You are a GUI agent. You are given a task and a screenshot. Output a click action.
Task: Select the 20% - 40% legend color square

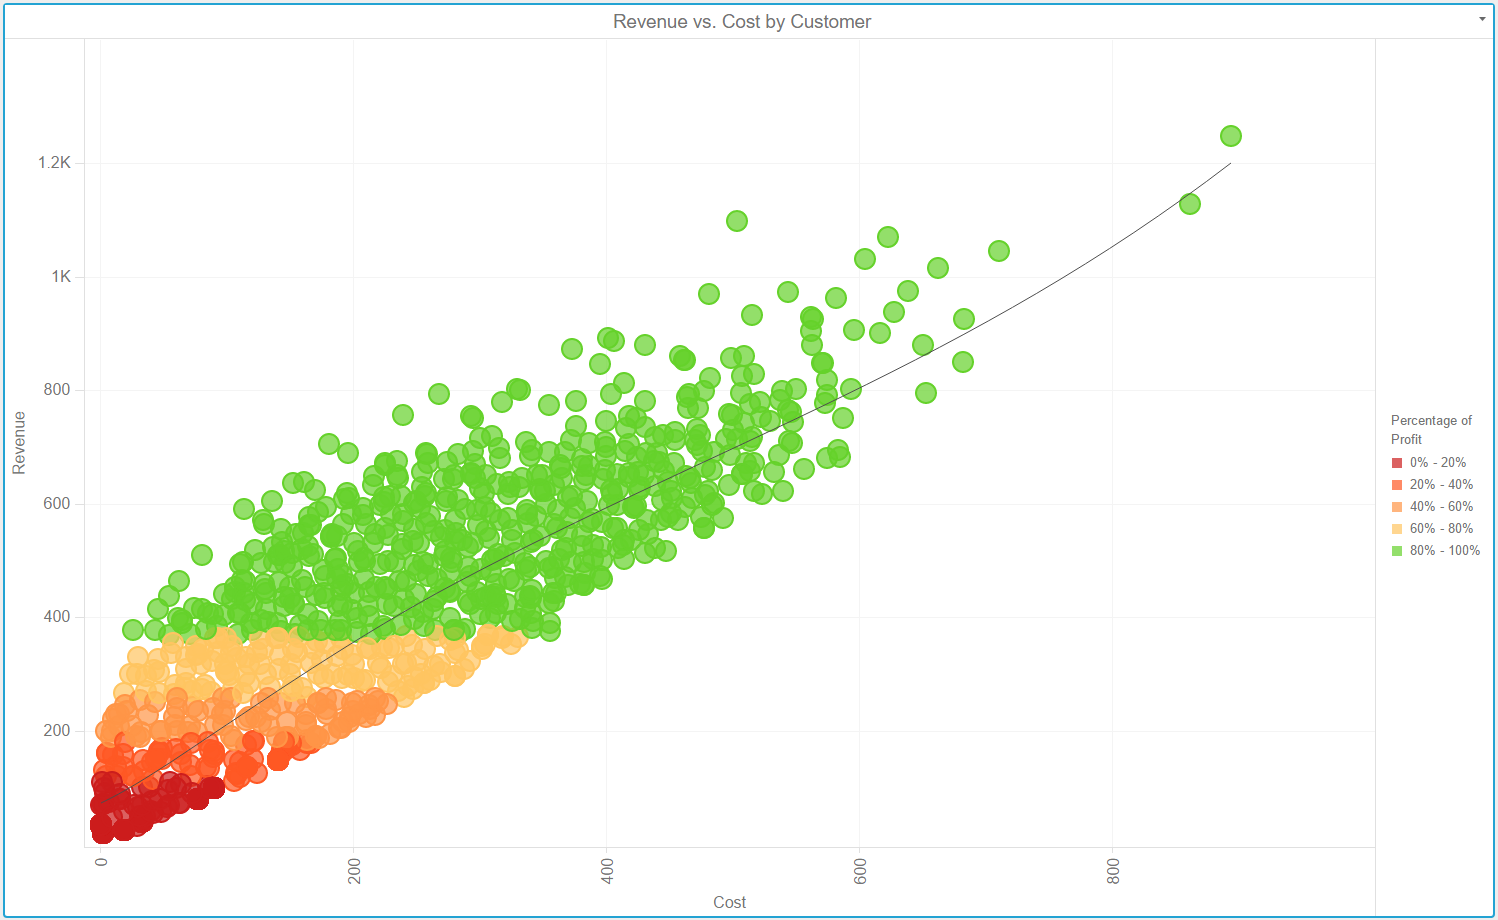tap(1397, 485)
